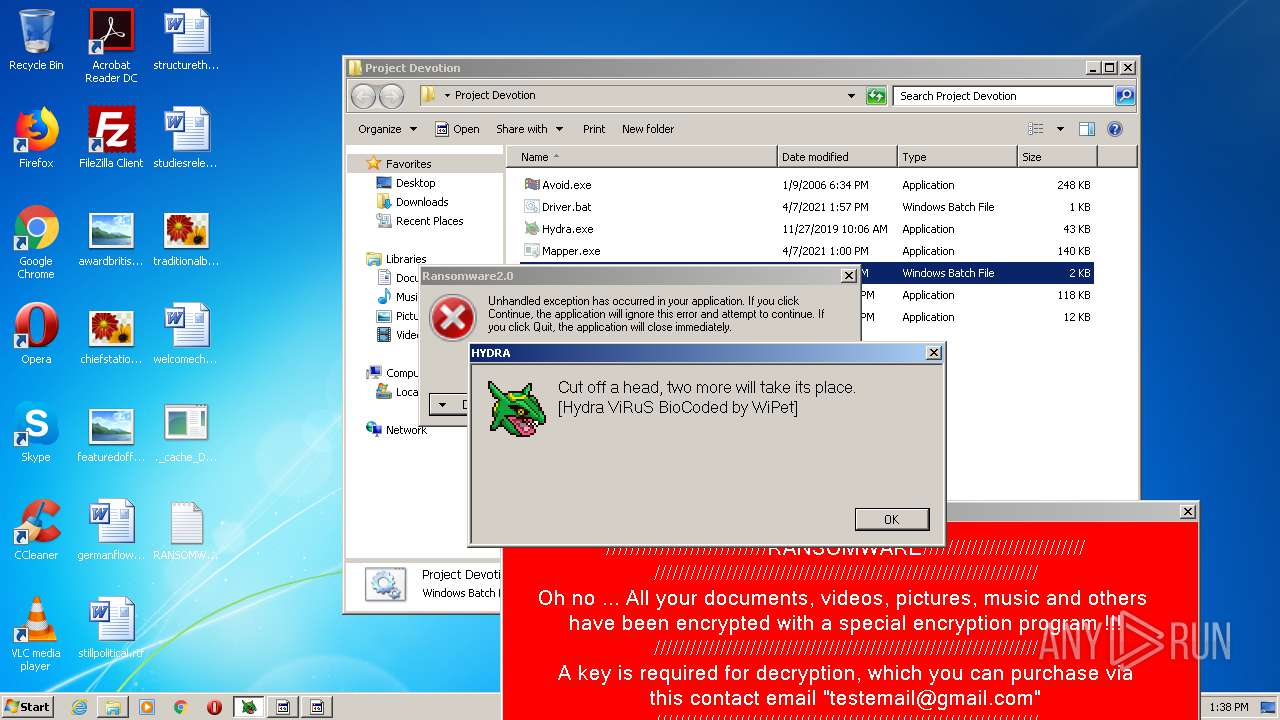Open Windows Media Player taskbar icon
The height and width of the screenshot is (720, 1280).
coord(147,707)
